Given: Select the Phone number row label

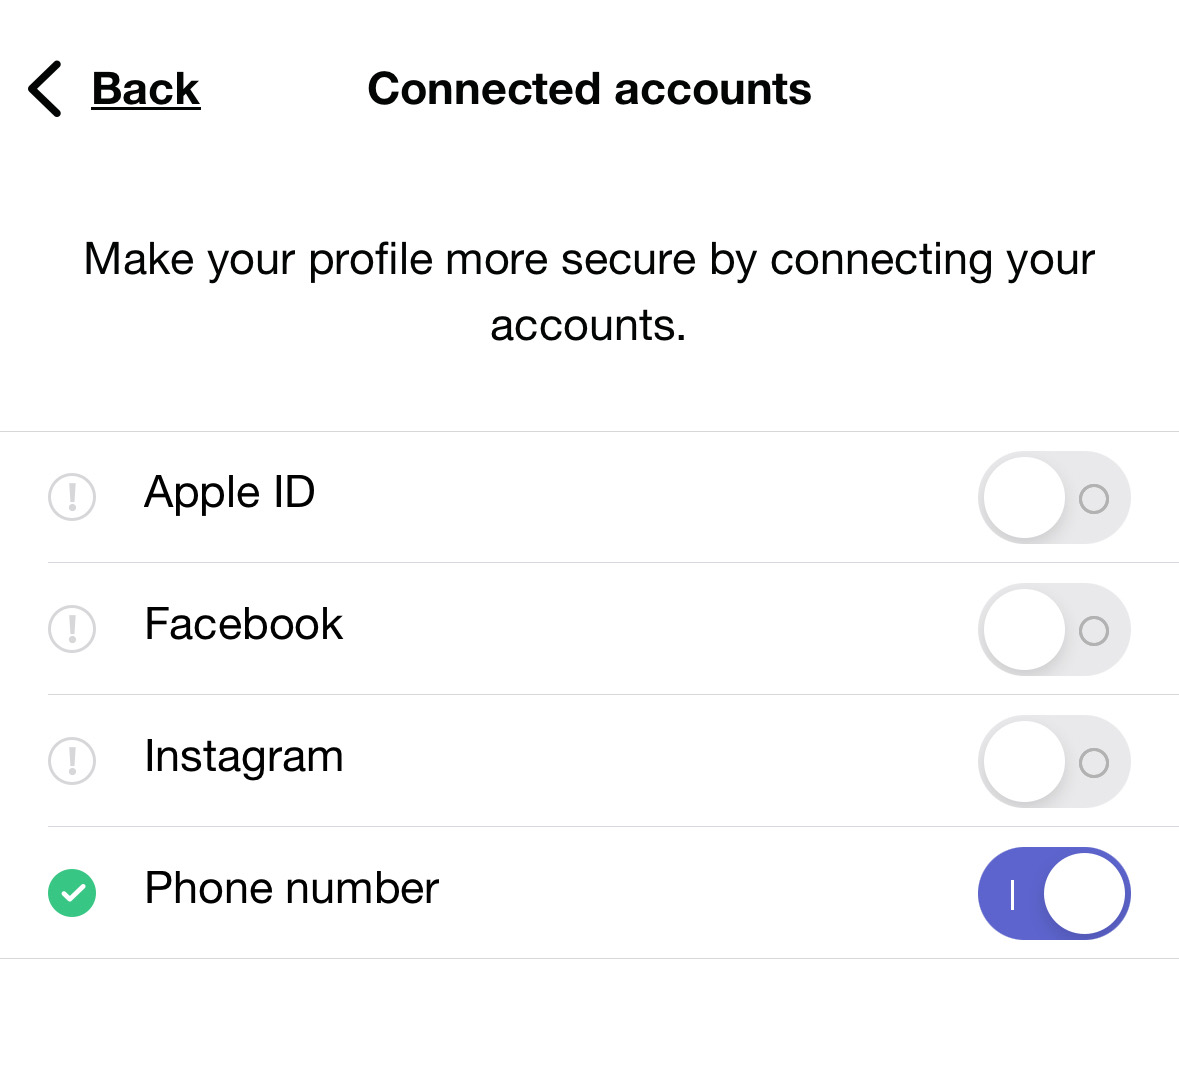Looking at the screenshot, I should tap(292, 888).
